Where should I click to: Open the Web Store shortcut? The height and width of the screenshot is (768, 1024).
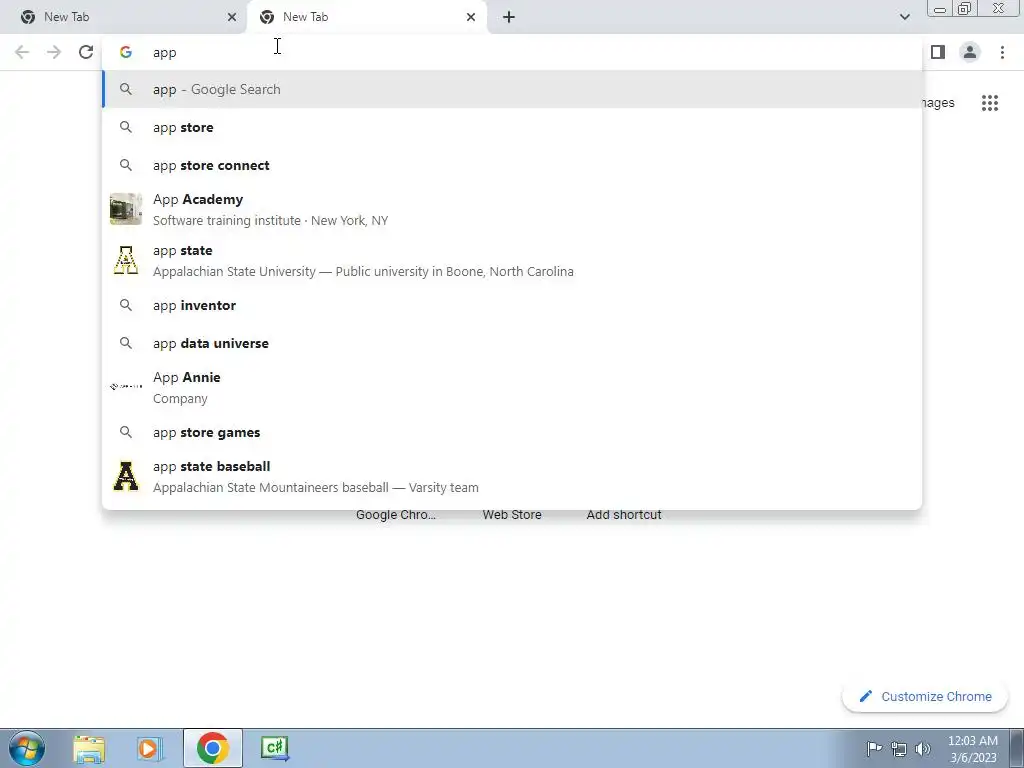tap(512, 515)
